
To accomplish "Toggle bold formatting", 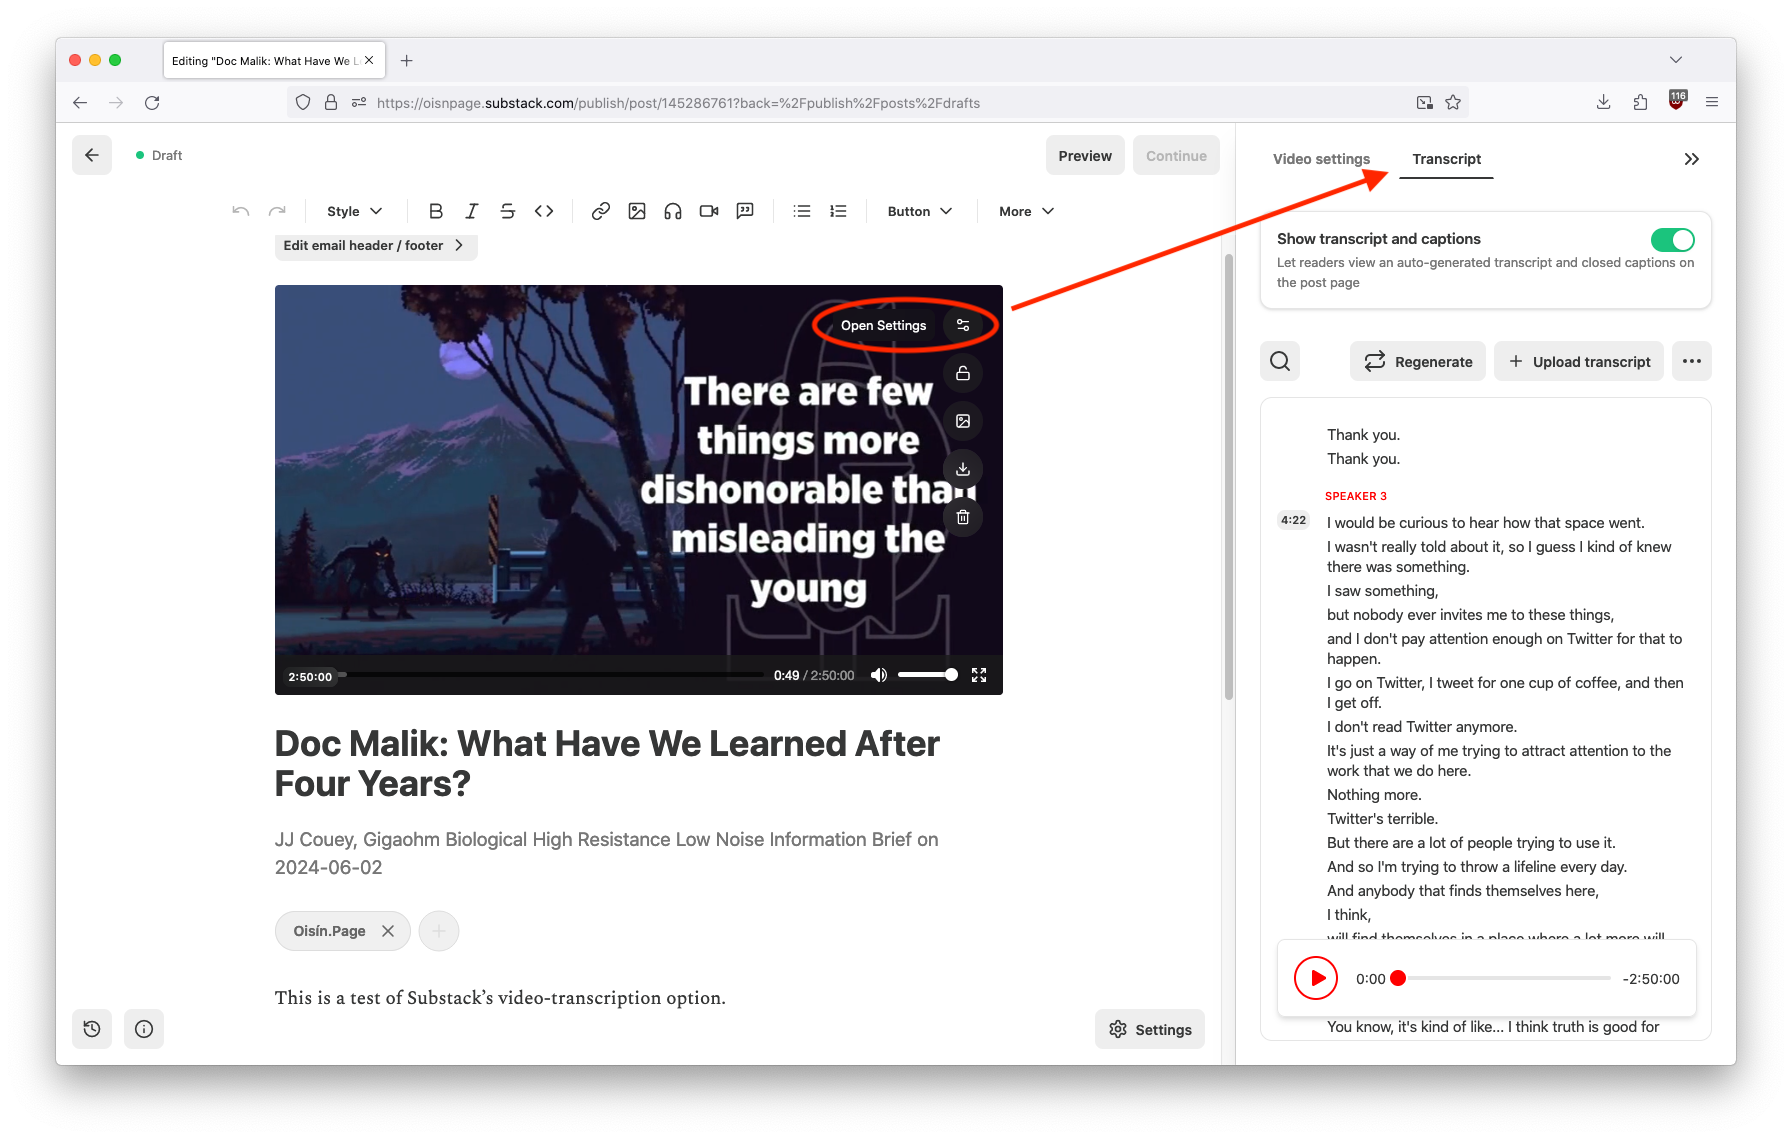I will (436, 211).
